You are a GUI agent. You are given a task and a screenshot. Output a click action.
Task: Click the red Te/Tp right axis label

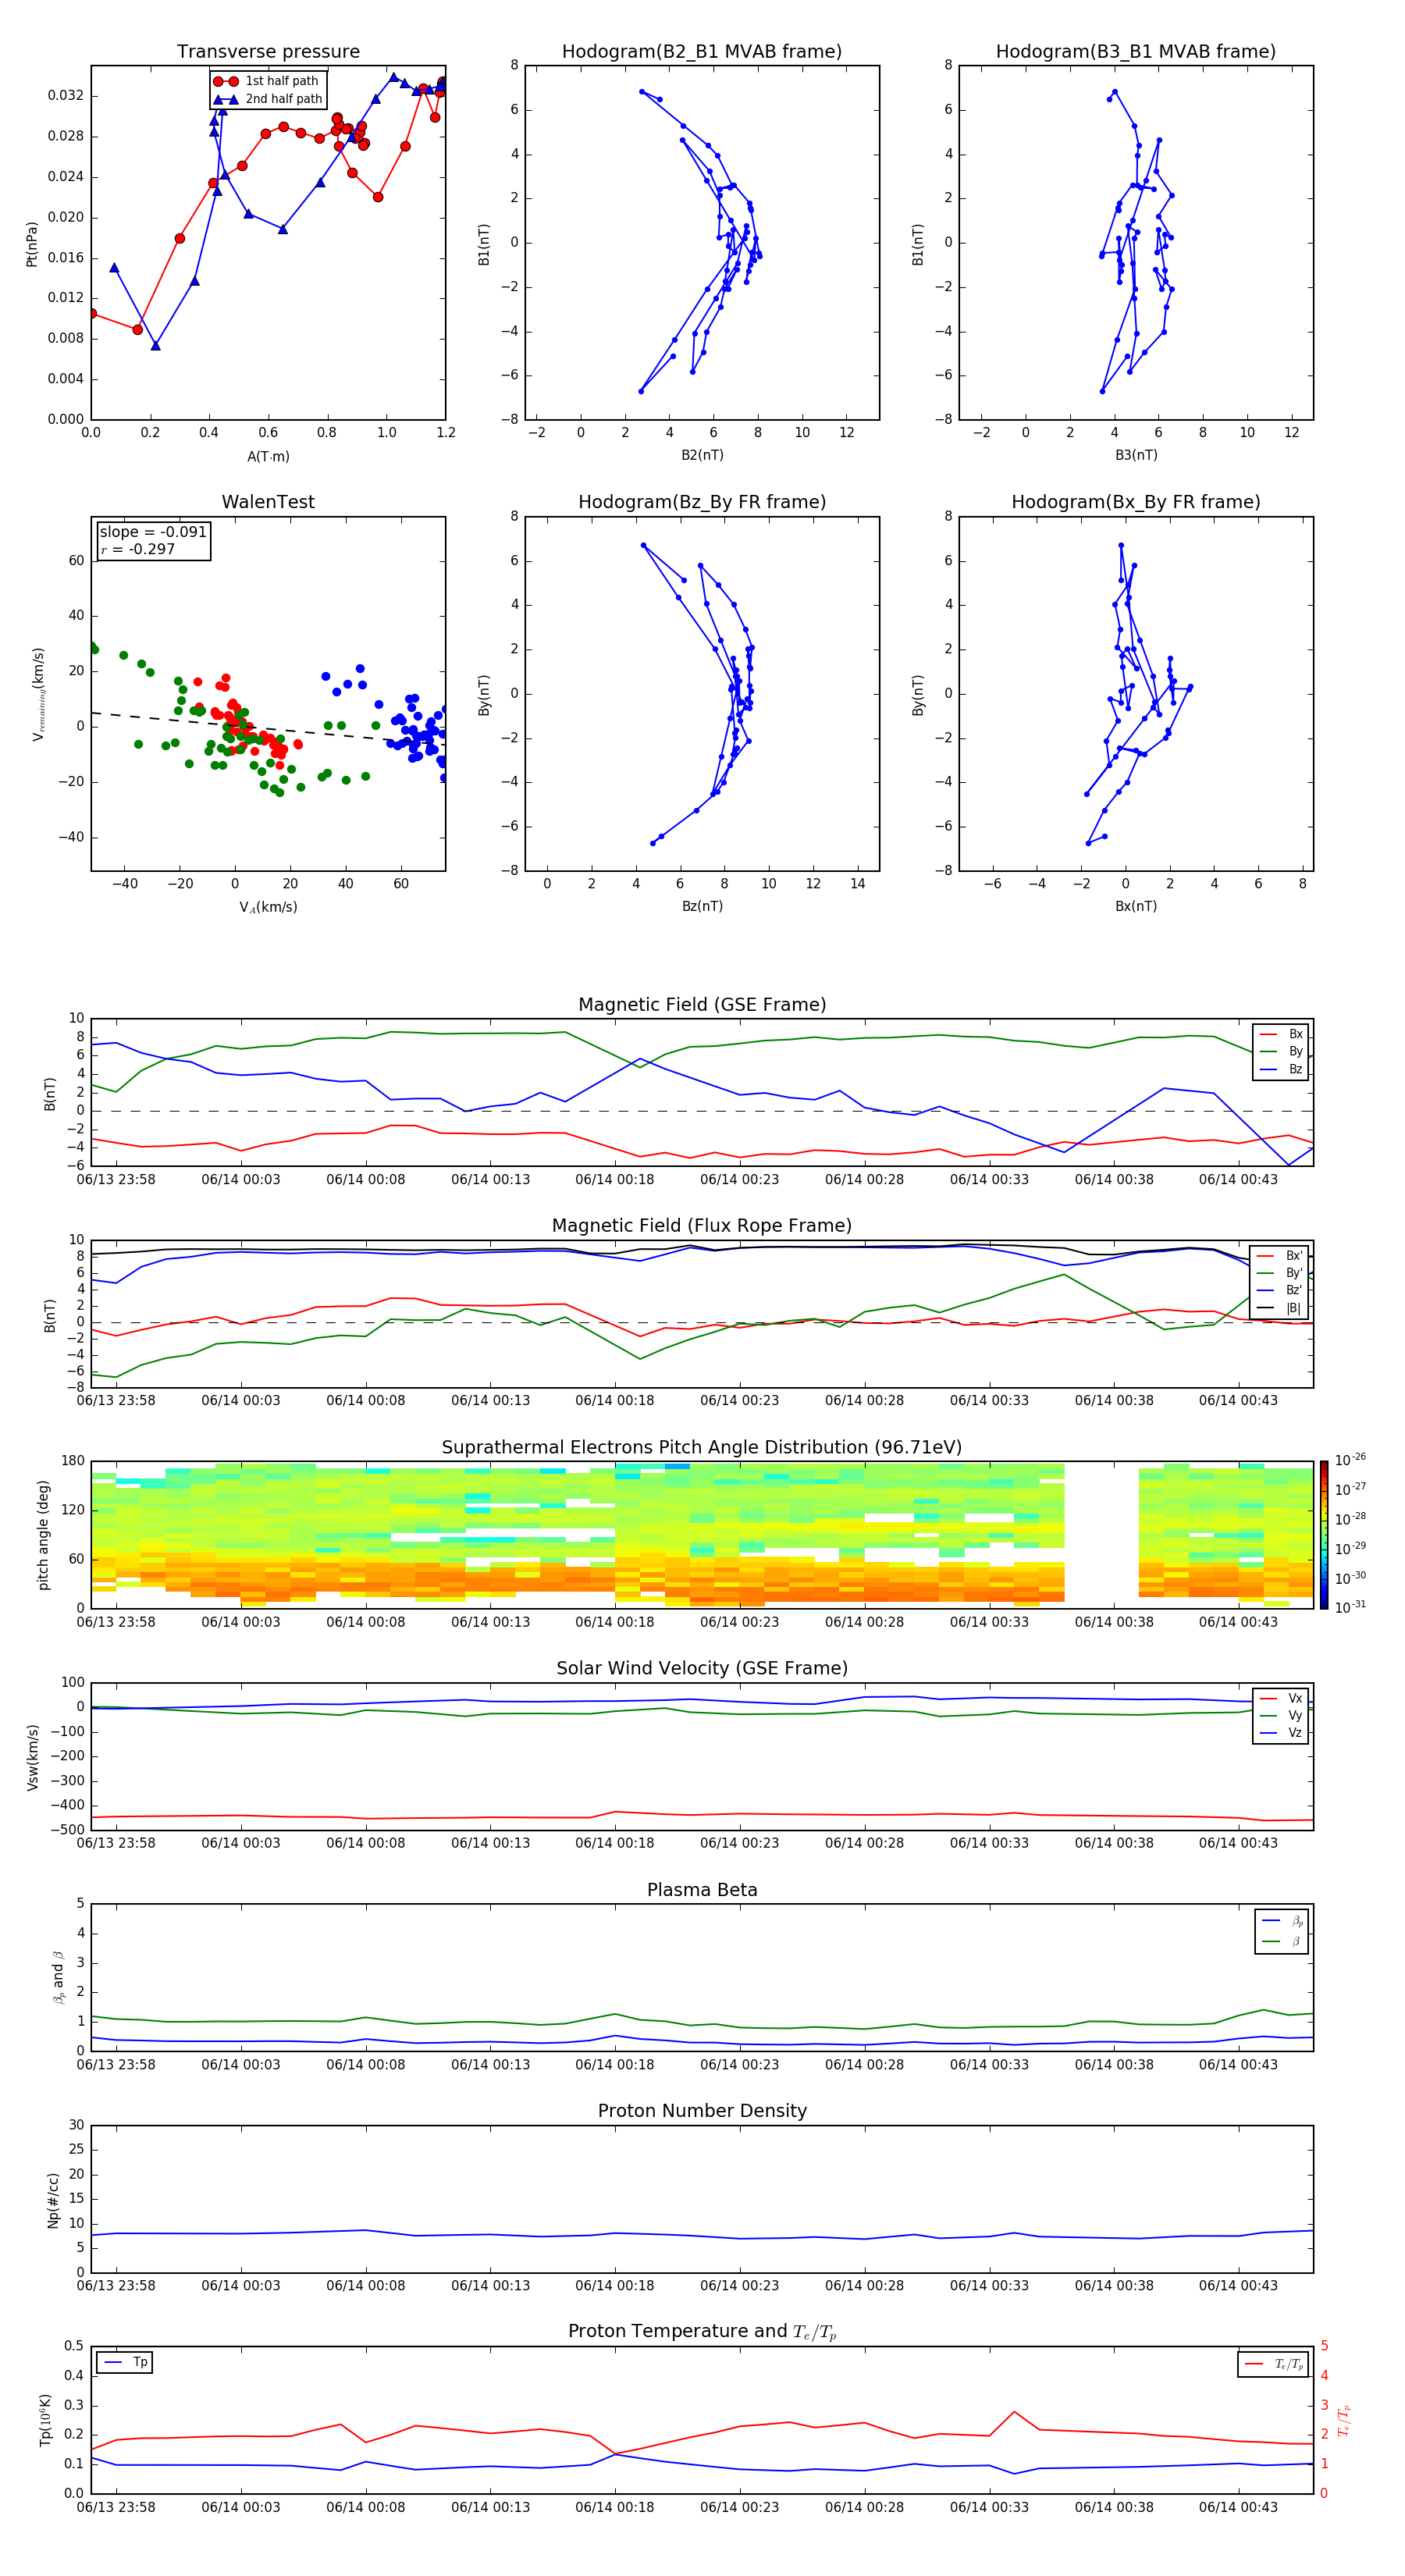click(x=1343, y=2421)
